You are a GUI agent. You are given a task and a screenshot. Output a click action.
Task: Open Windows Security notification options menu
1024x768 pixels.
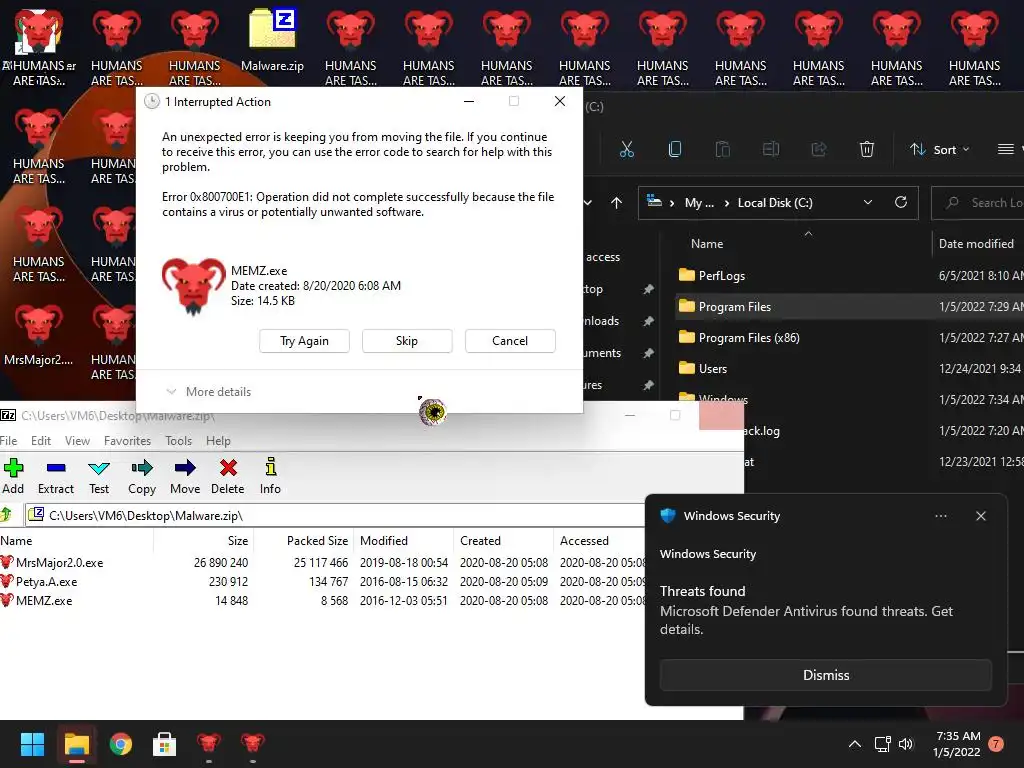(x=940, y=516)
